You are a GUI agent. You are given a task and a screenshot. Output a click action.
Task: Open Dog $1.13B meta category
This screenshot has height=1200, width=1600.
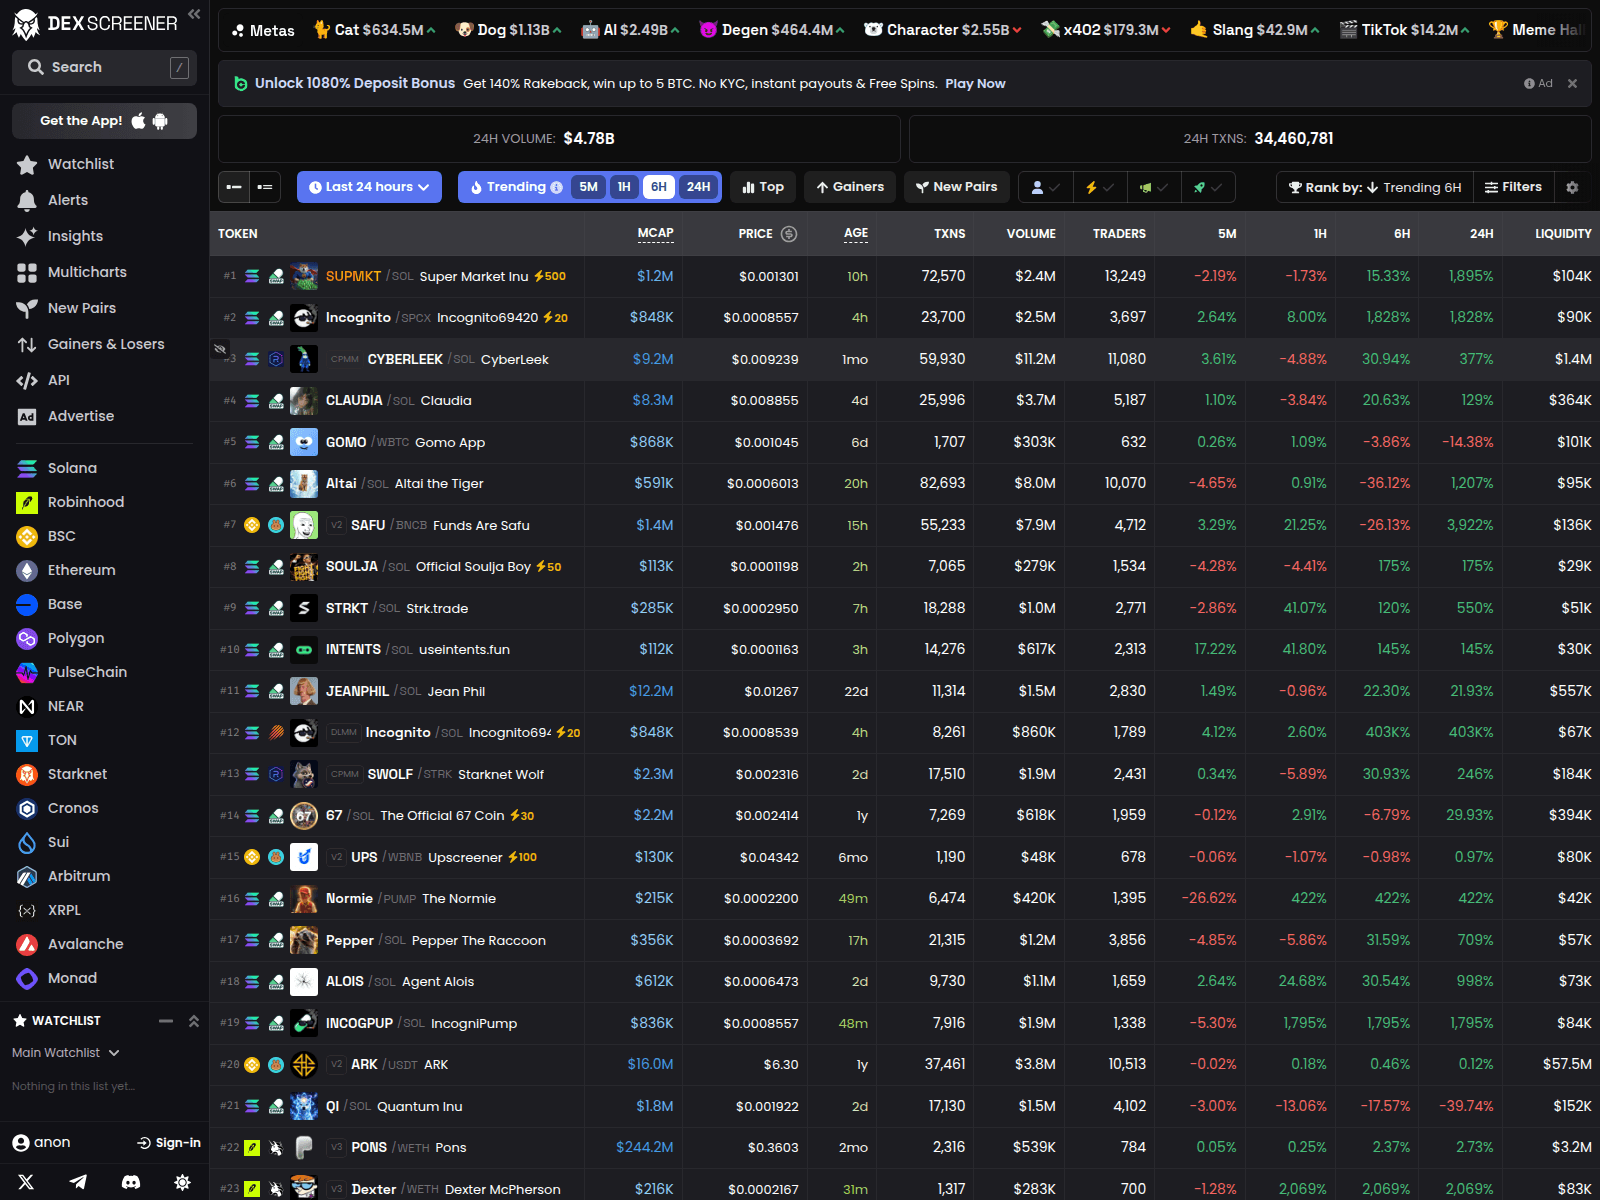click(x=508, y=30)
